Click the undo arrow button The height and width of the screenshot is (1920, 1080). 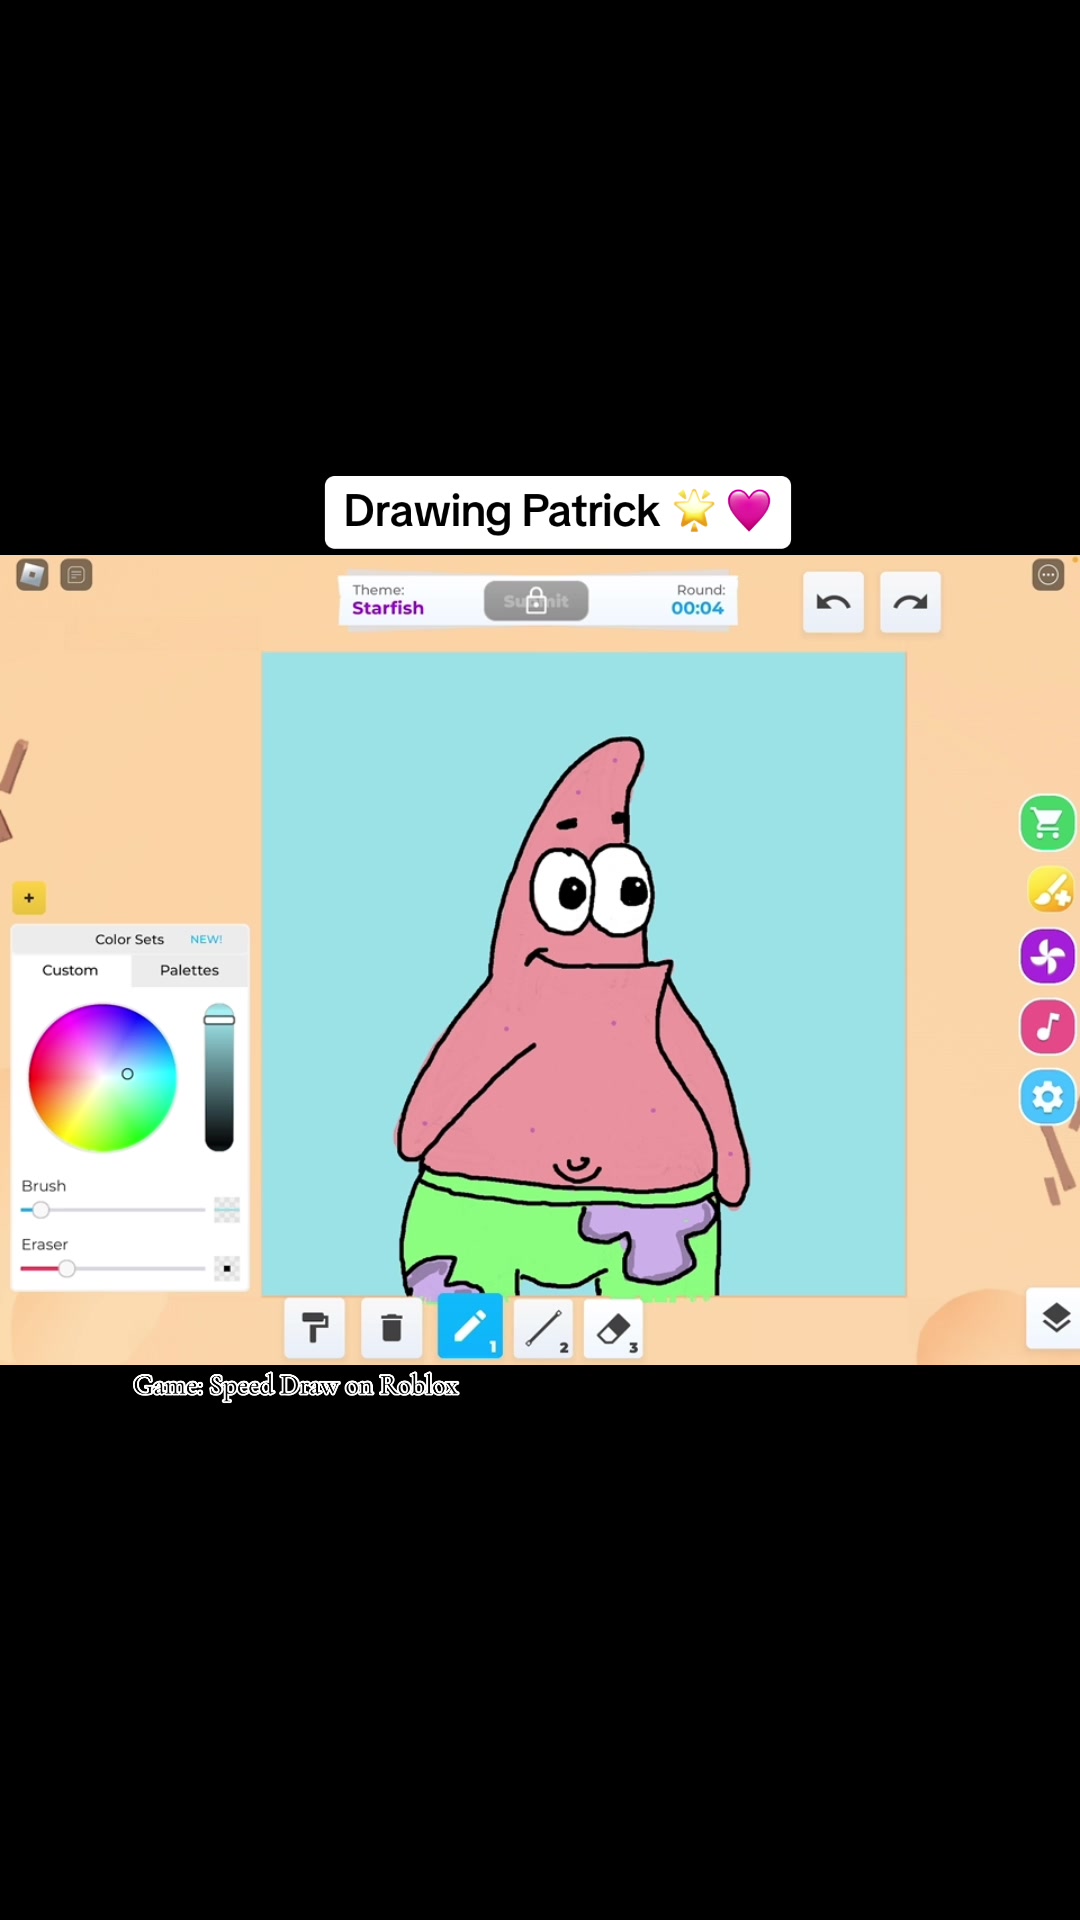pyautogui.click(x=833, y=602)
